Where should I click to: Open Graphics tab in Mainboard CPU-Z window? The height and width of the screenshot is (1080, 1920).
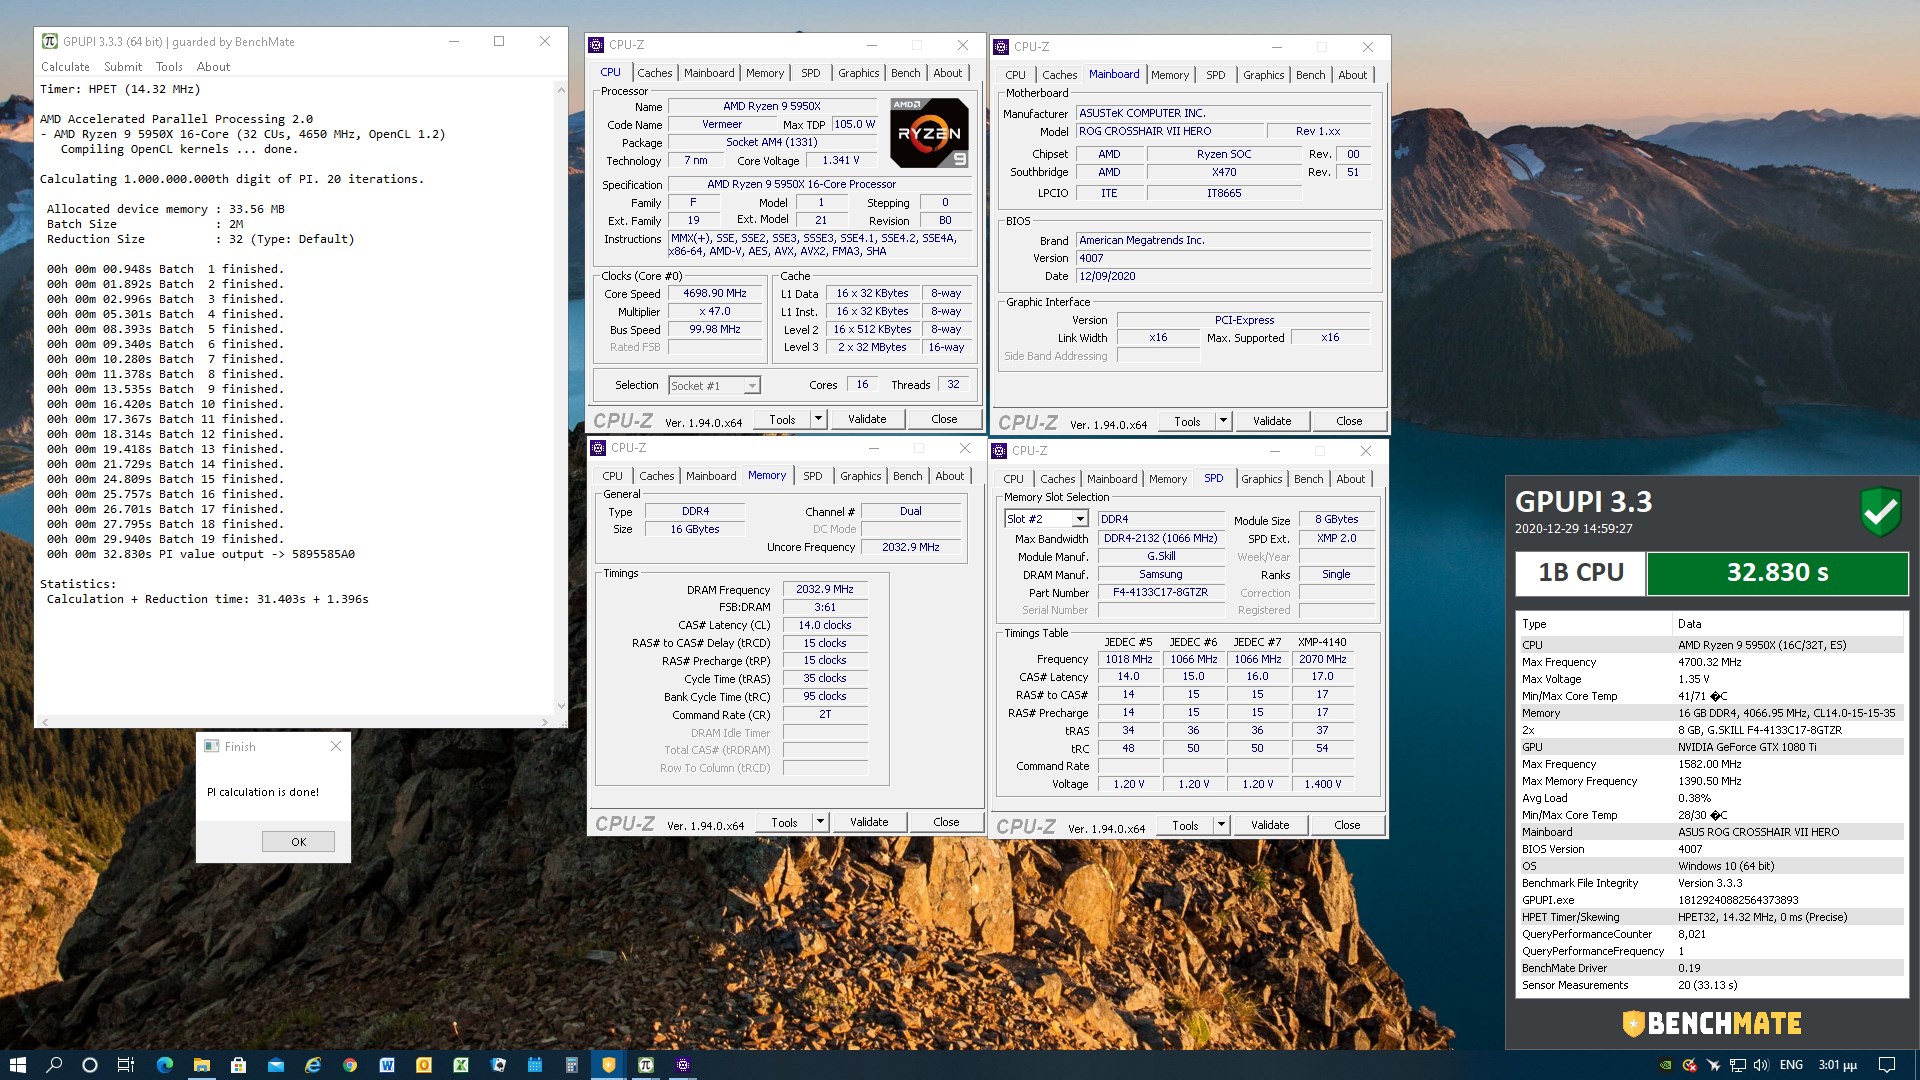point(1263,75)
